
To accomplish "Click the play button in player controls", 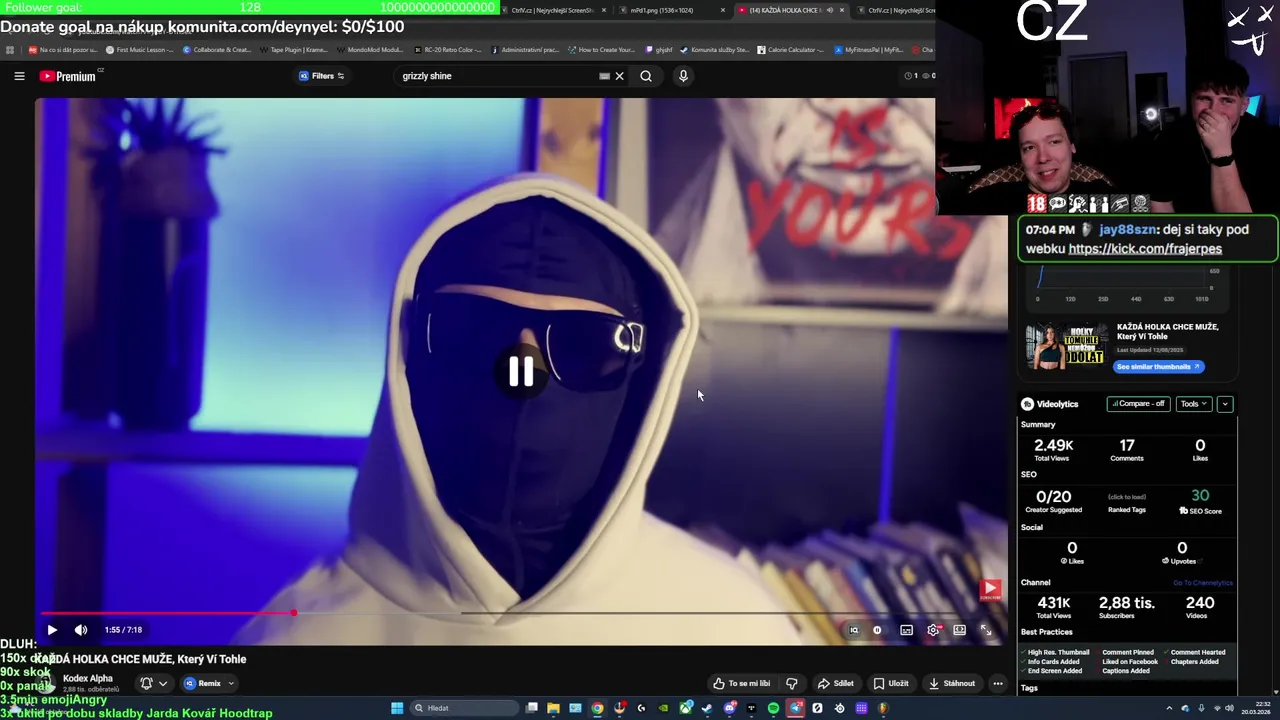I will coord(52,630).
